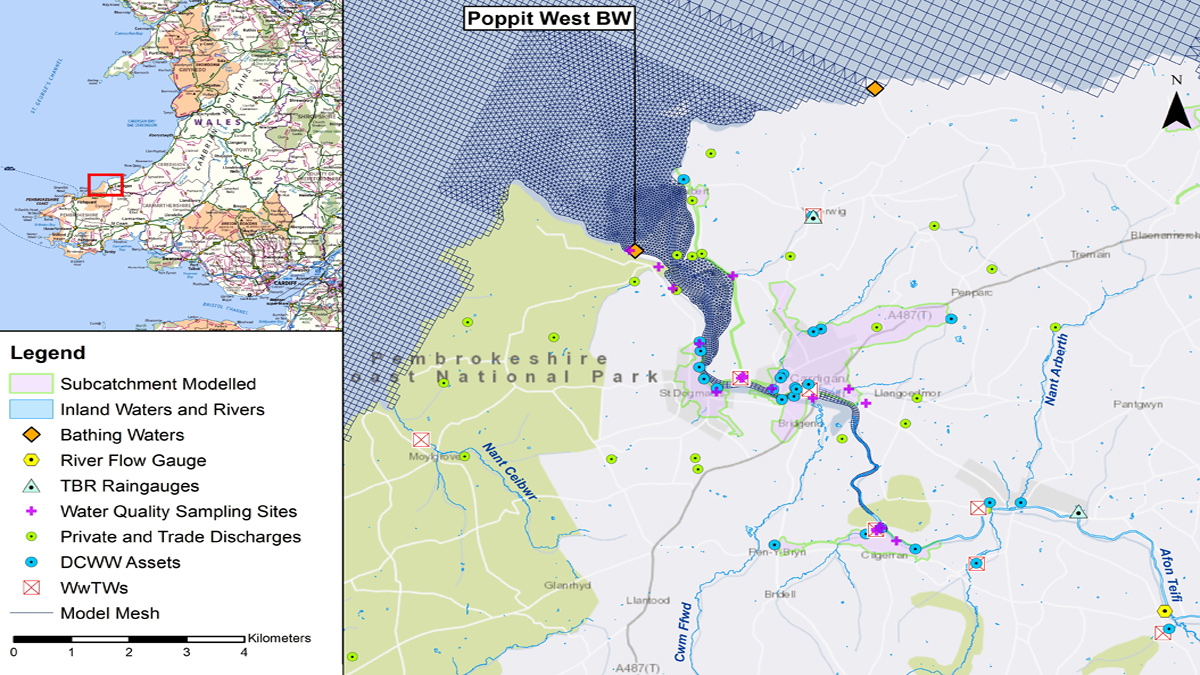The height and width of the screenshot is (675, 1200).
Task: Click the Legend heading text
Action: point(47,354)
